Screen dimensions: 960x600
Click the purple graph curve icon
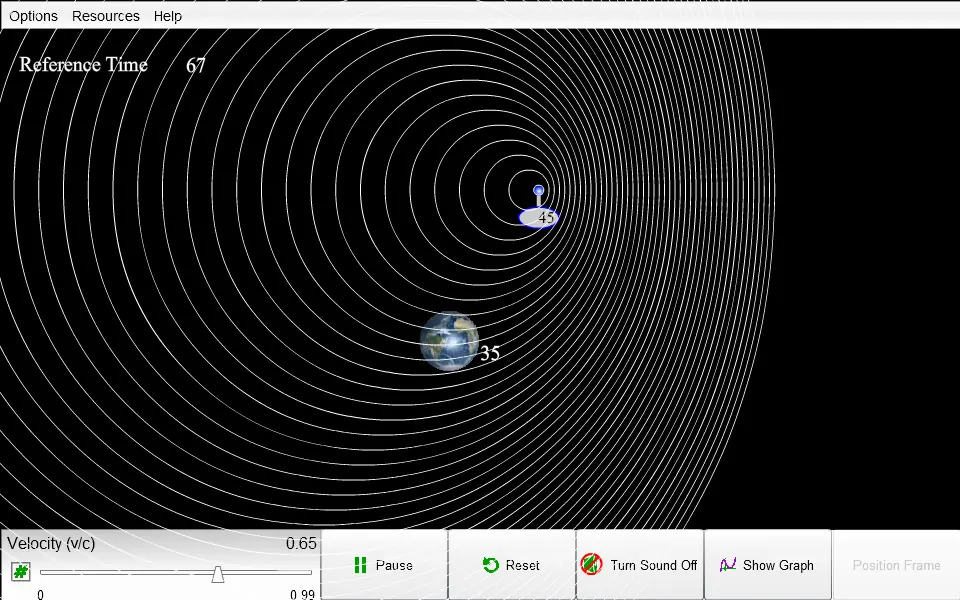[x=727, y=564]
